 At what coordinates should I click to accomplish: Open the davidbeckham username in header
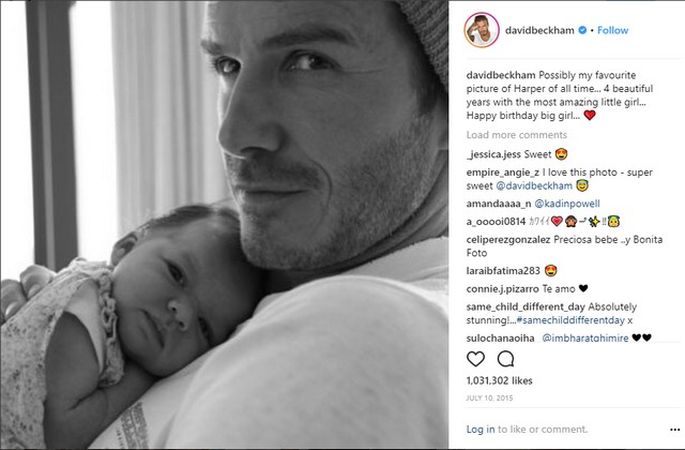(540, 30)
